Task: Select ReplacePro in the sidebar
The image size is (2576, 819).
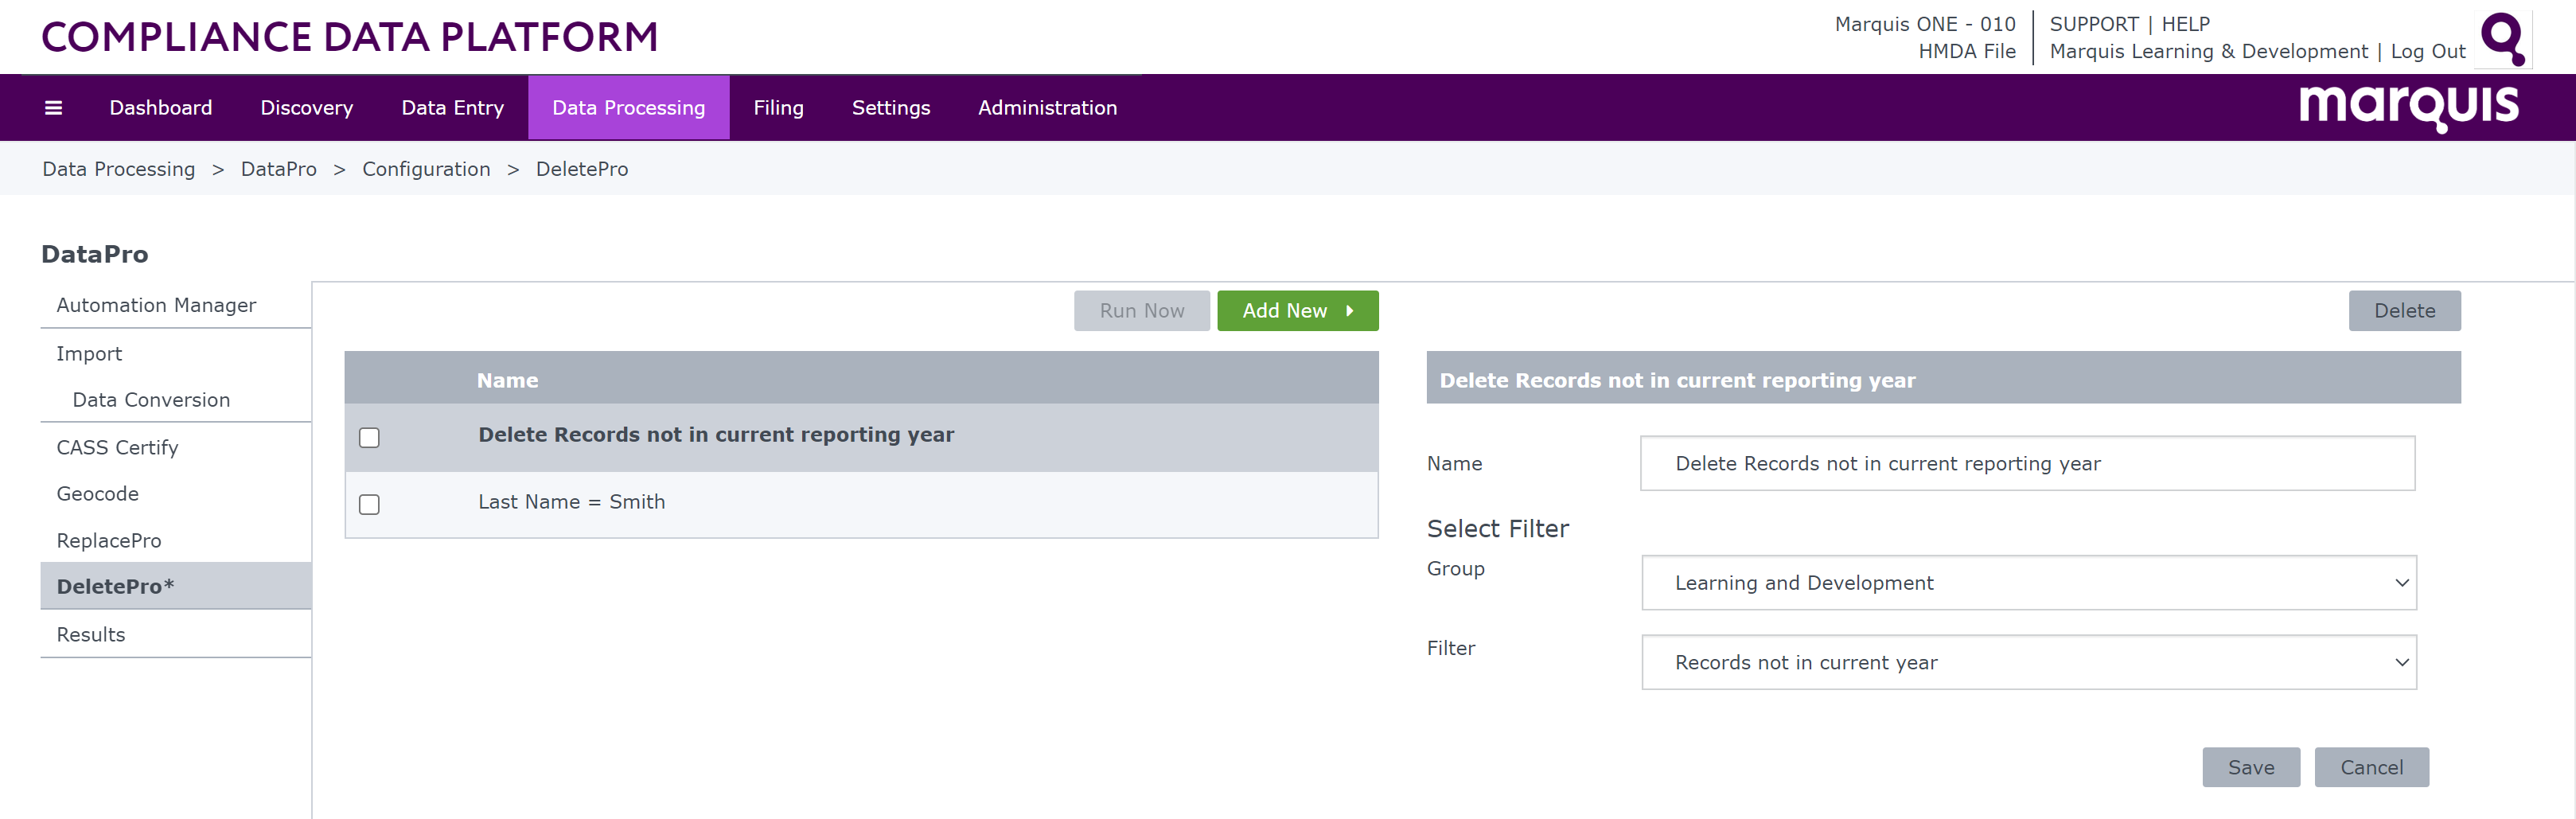Action: (176, 541)
